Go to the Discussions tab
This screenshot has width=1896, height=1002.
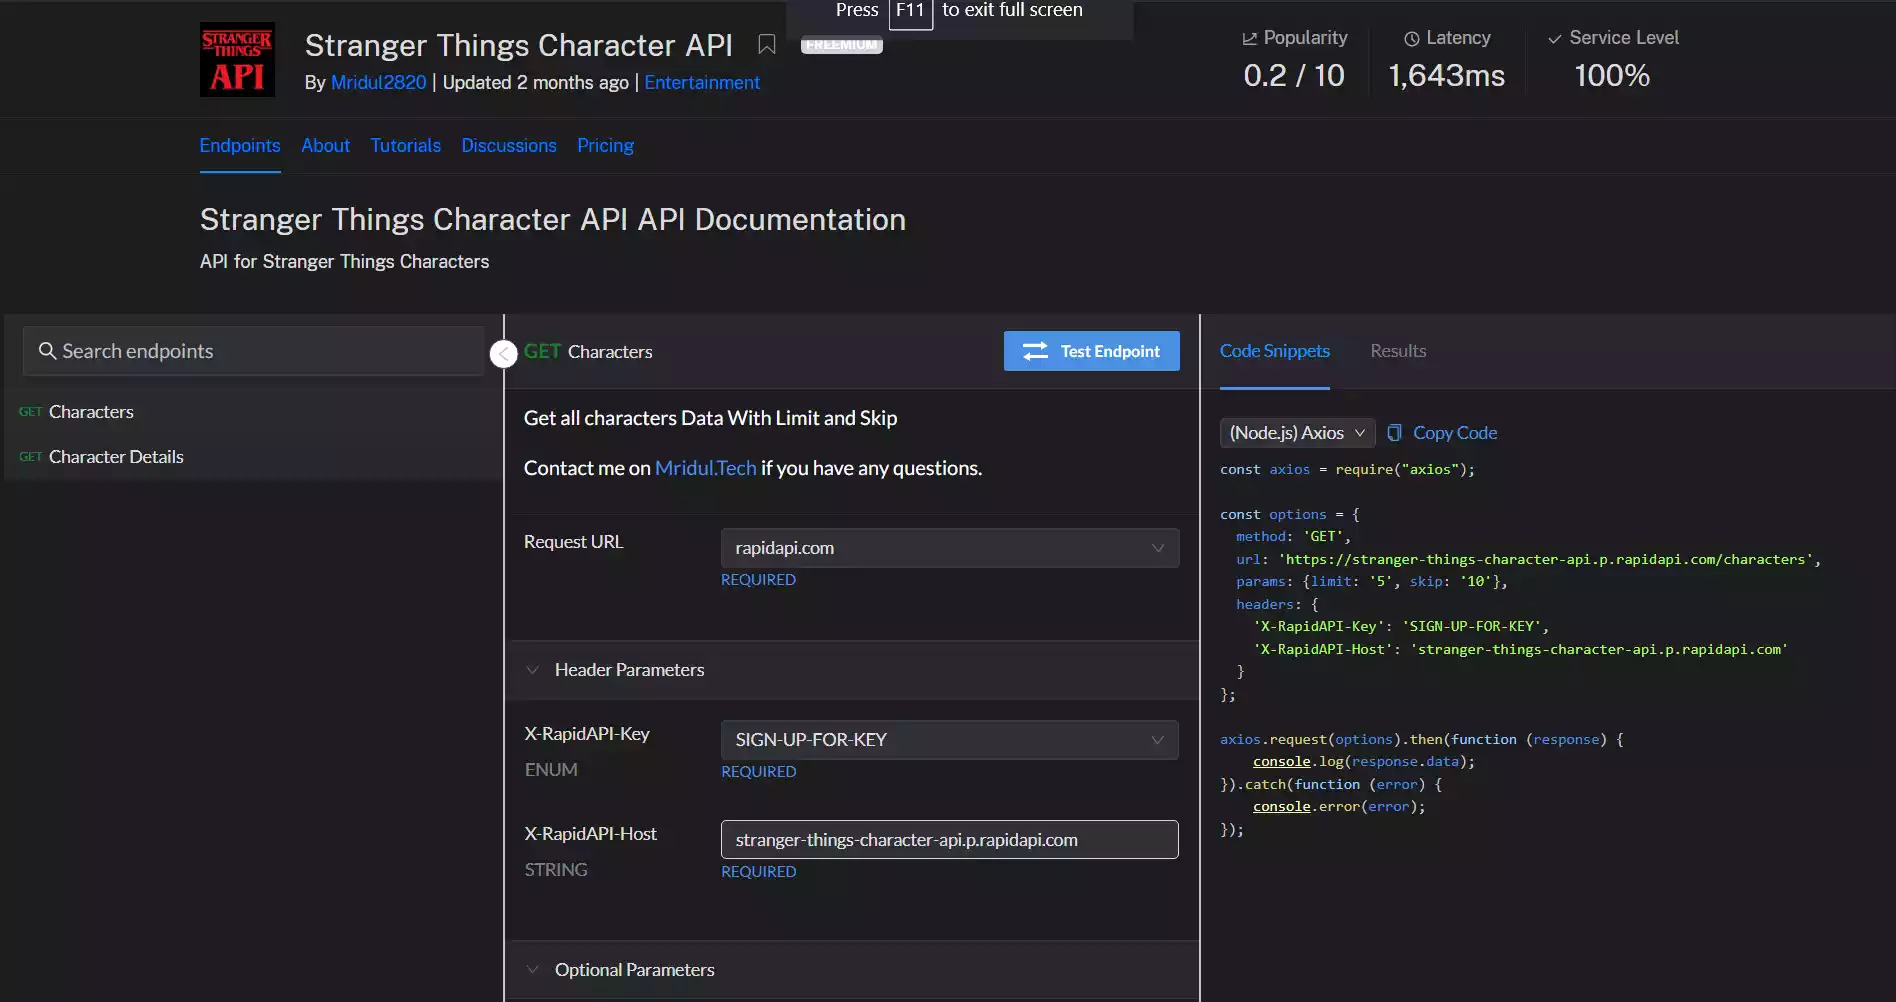509,145
